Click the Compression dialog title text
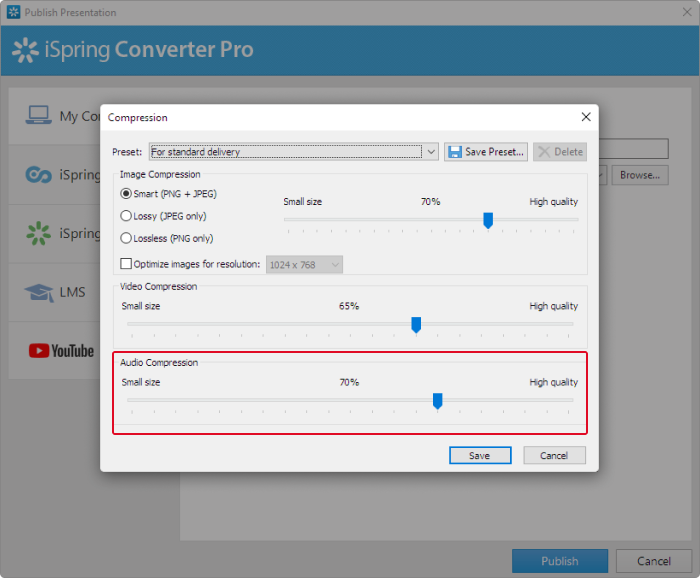The image size is (700, 578). tap(138, 117)
